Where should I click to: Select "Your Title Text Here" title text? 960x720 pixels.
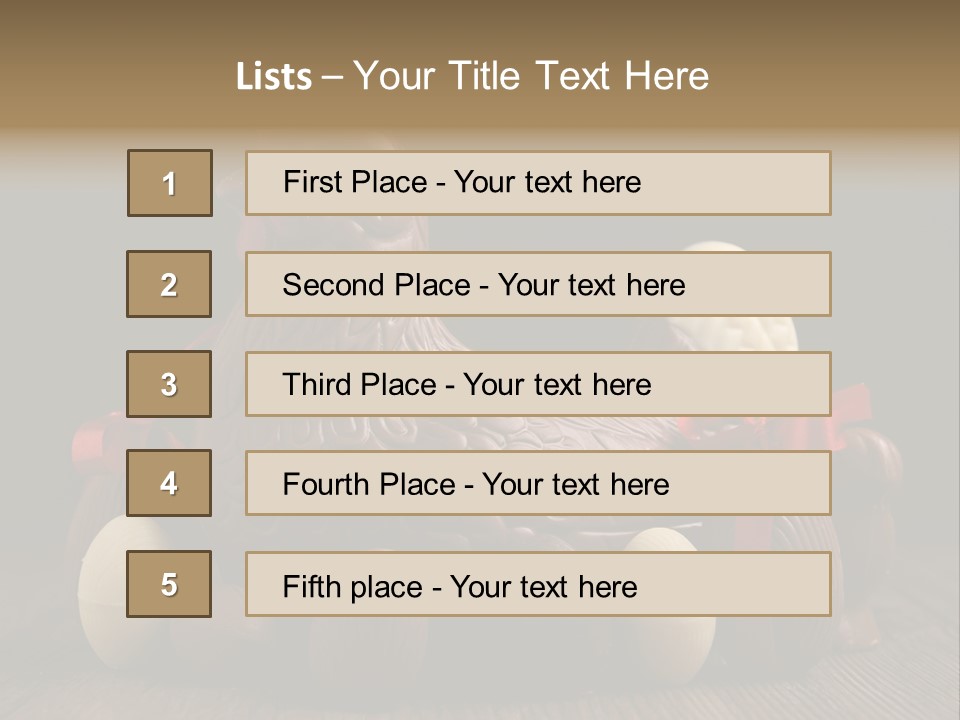[x=531, y=76]
